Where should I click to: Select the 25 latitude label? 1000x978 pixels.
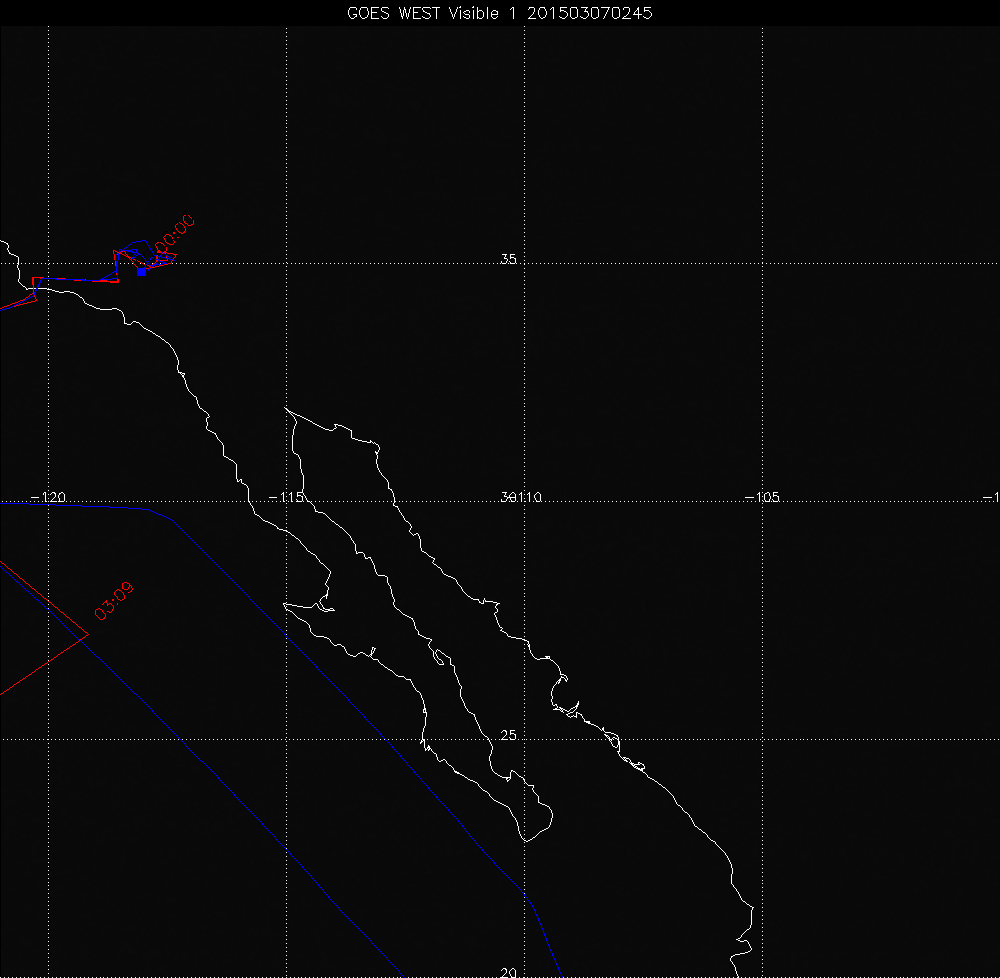click(x=508, y=736)
